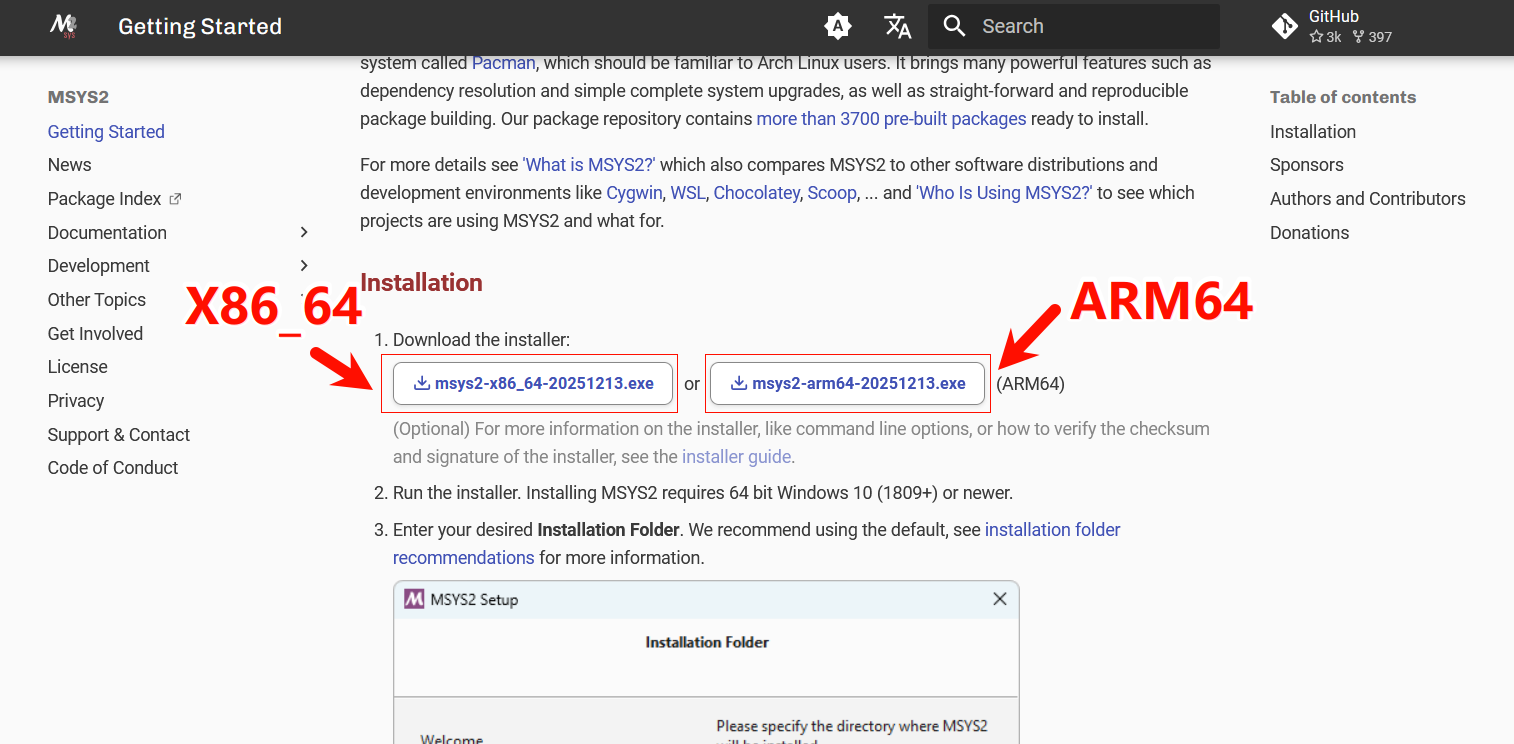
Task: Click the search magnifier icon
Action: coord(955,26)
